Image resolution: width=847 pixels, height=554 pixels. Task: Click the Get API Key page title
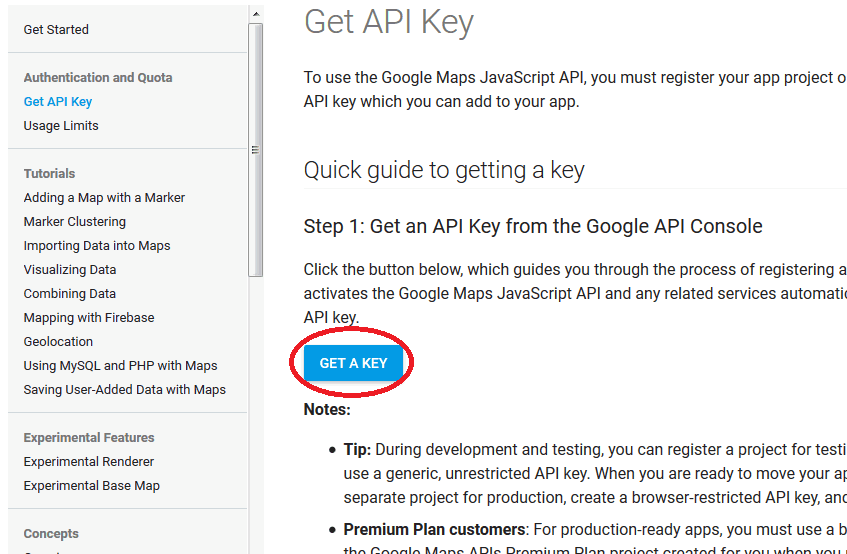click(389, 23)
